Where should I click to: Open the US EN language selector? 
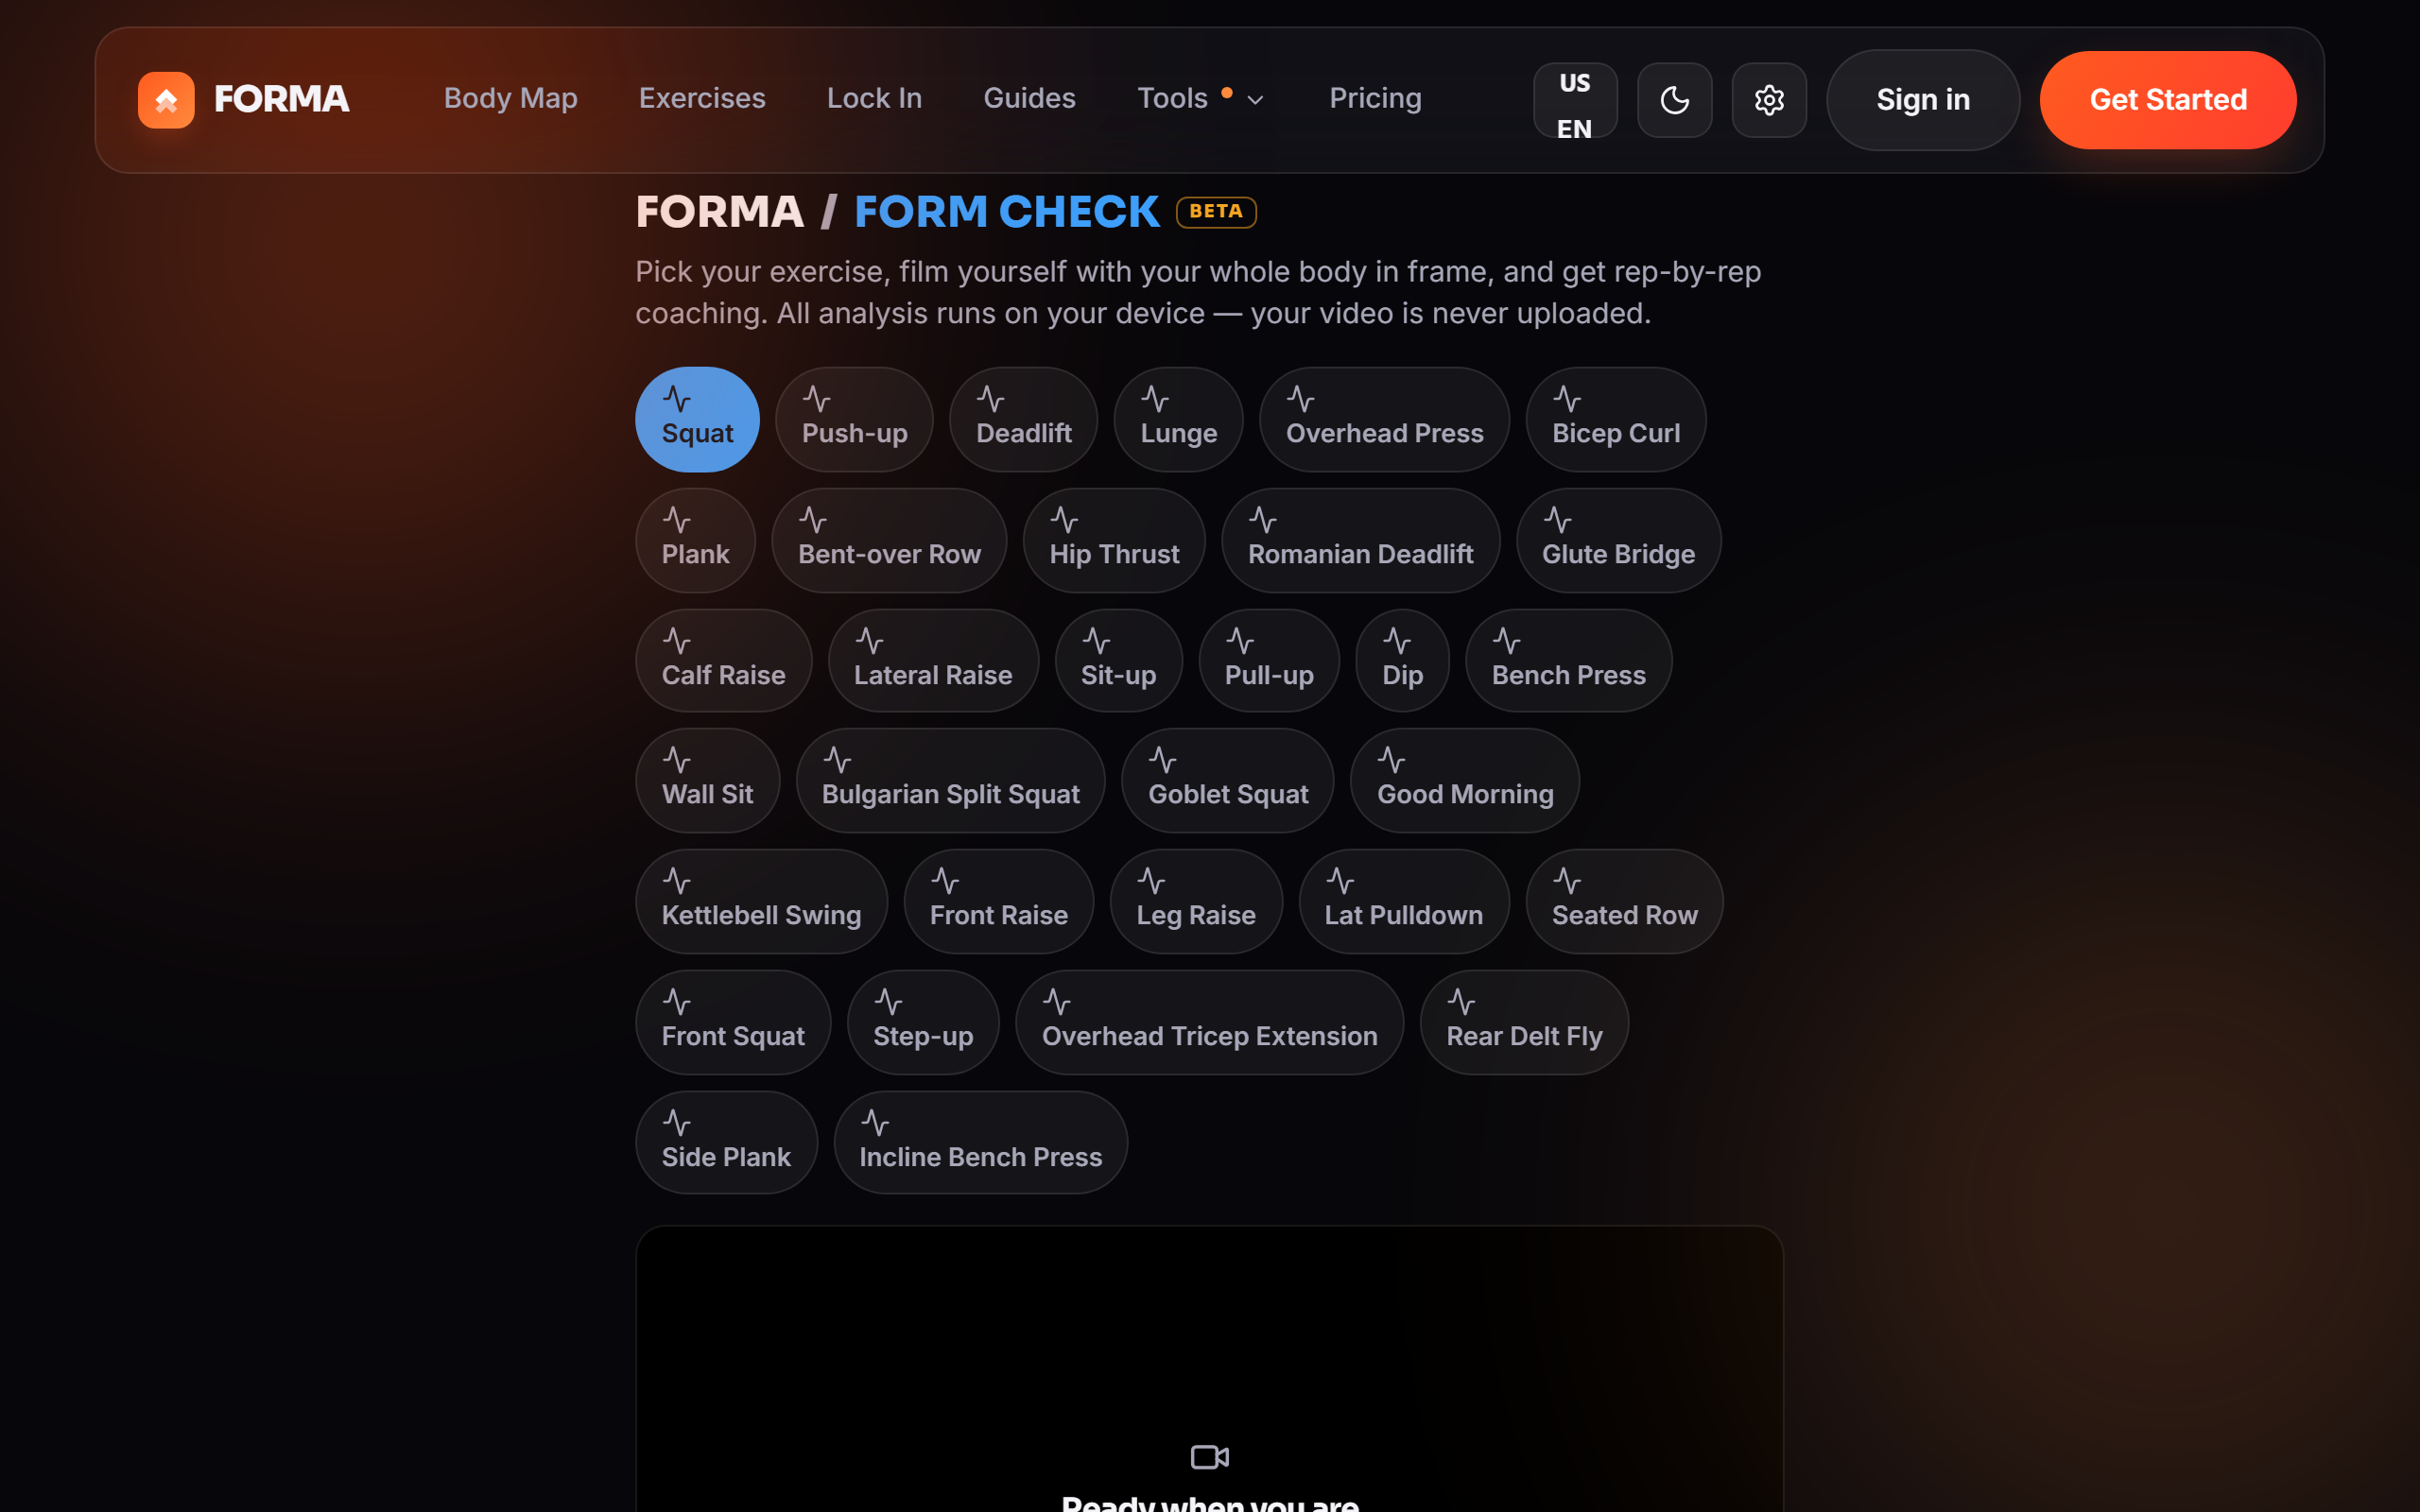[x=1574, y=99]
